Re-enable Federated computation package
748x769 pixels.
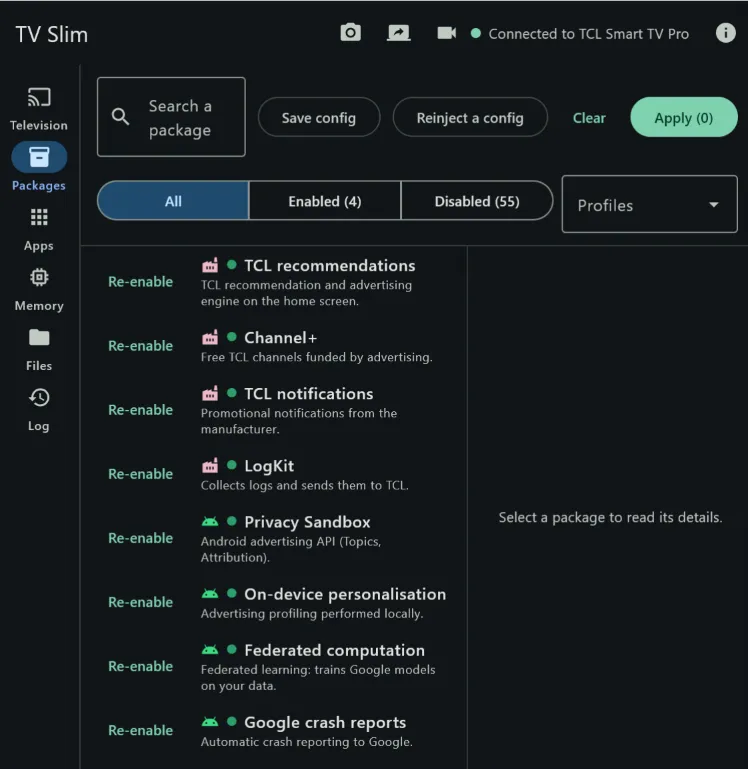(140, 666)
